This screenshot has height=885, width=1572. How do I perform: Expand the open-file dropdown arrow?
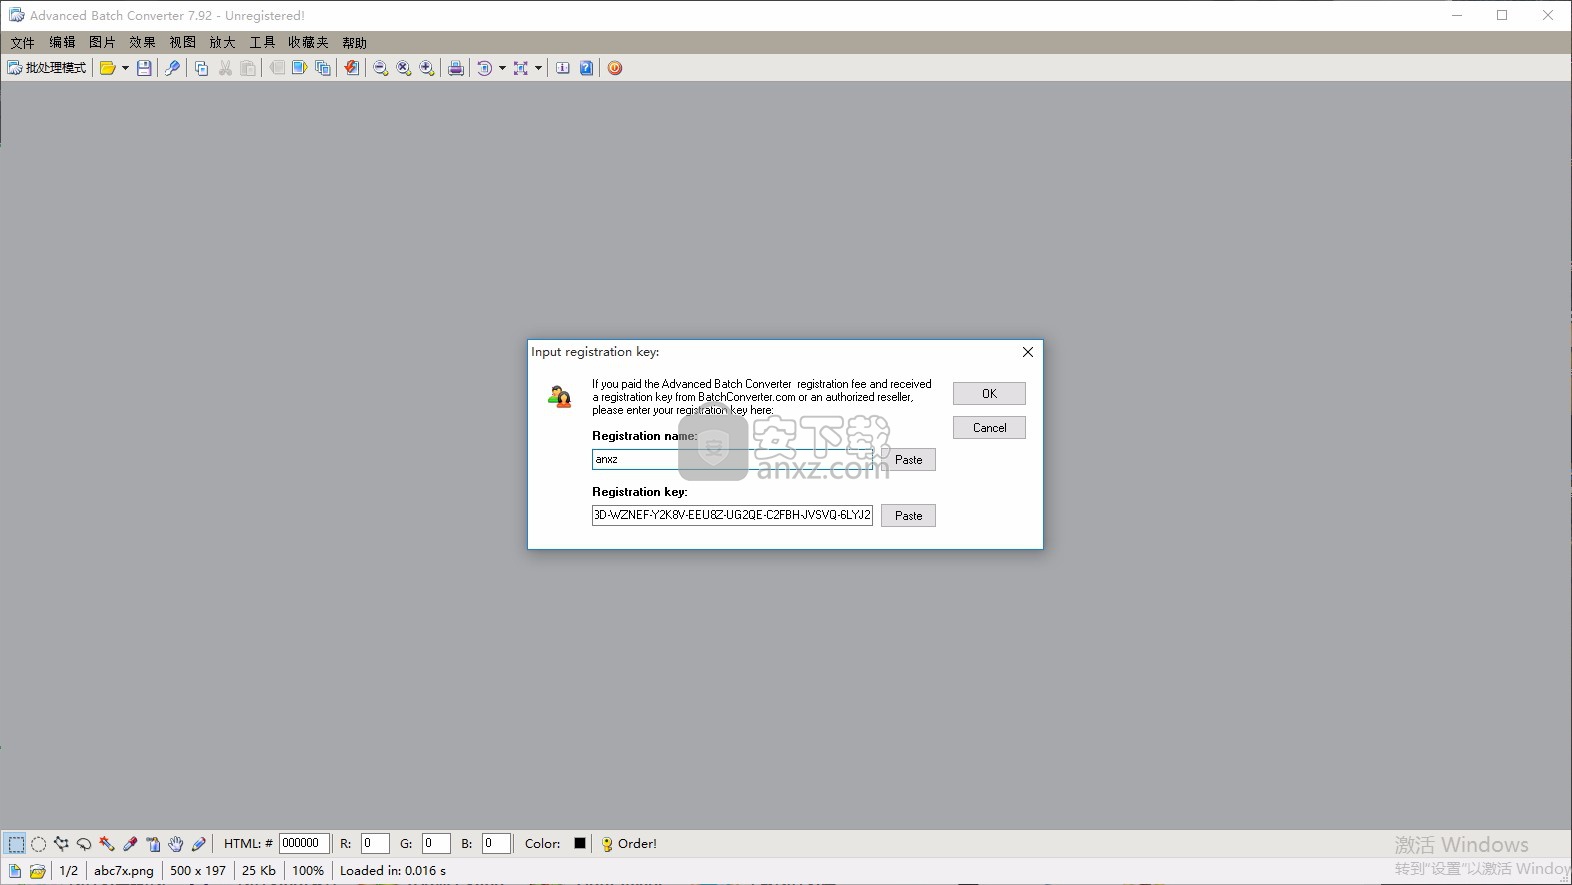pyautogui.click(x=125, y=68)
